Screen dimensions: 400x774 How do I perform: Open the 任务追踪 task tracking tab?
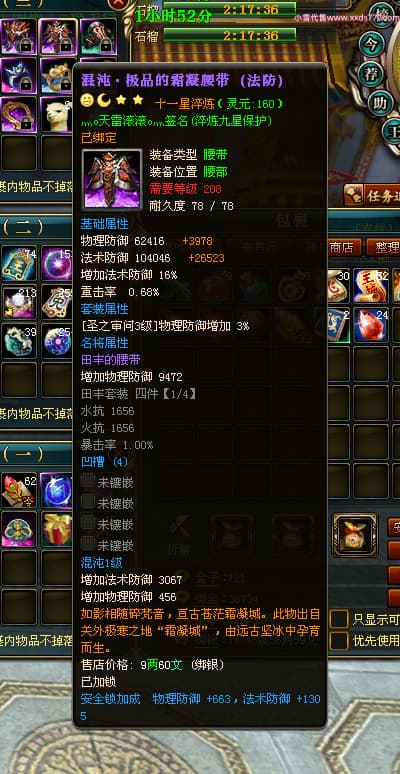[372, 196]
